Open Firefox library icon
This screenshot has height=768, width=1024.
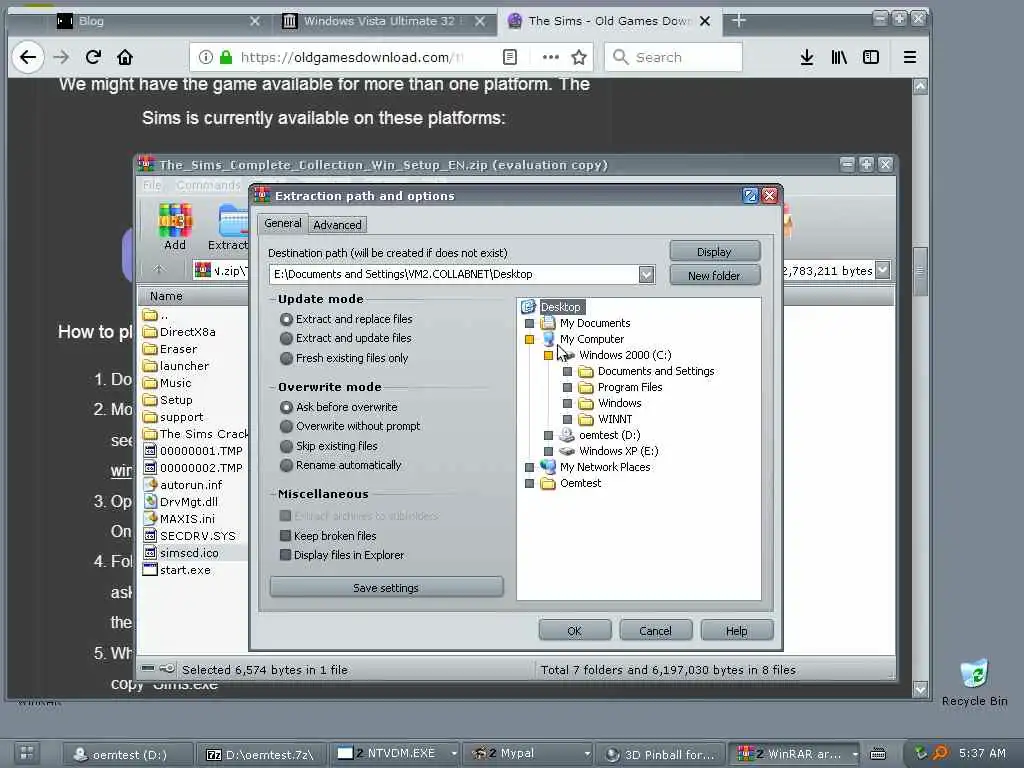[x=839, y=57]
